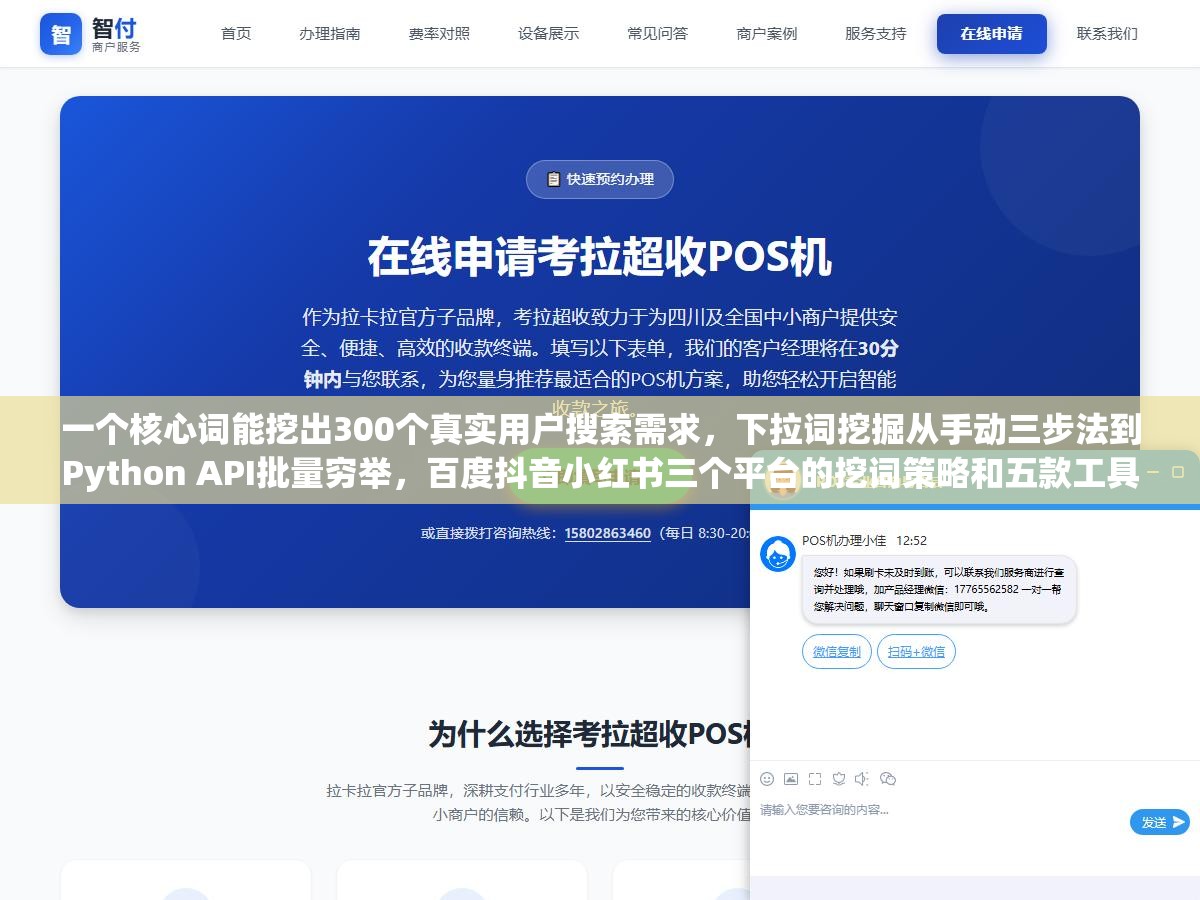Click the POS机办理小佳 agent avatar
Screen dimensions: 1200x900
click(x=778, y=554)
